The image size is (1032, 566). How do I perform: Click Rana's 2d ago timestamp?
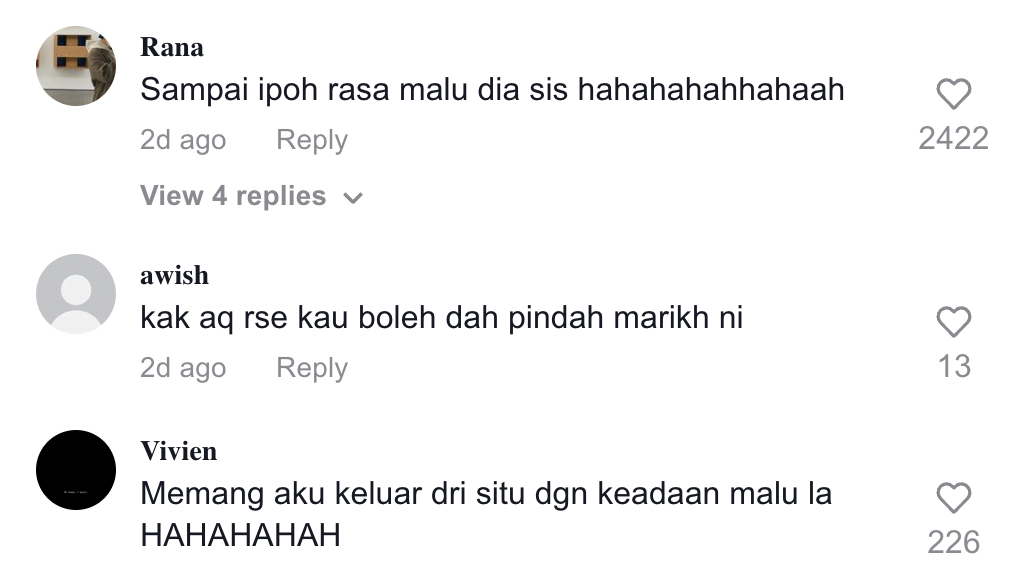[183, 140]
